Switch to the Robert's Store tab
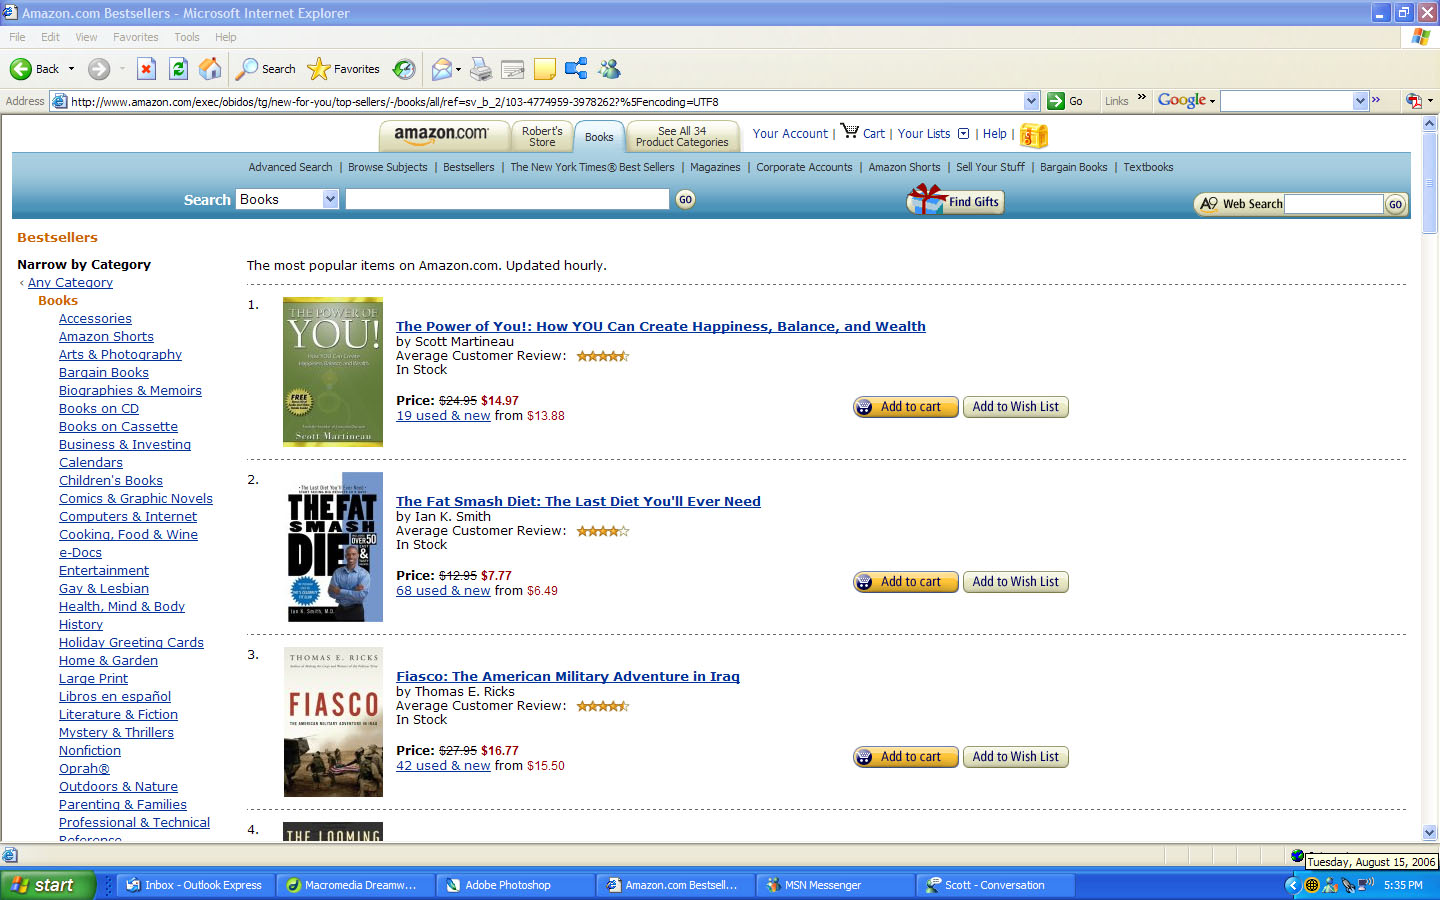The height and width of the screenshot is (900, 1440). [542, 136]
